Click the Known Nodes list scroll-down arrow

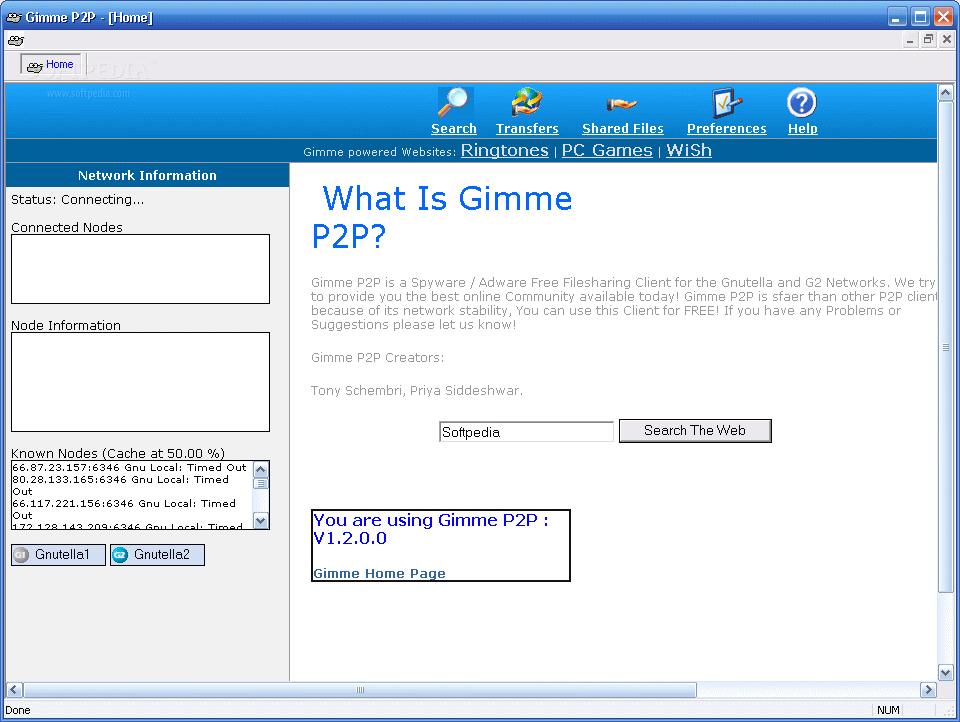tap(261, 521)
